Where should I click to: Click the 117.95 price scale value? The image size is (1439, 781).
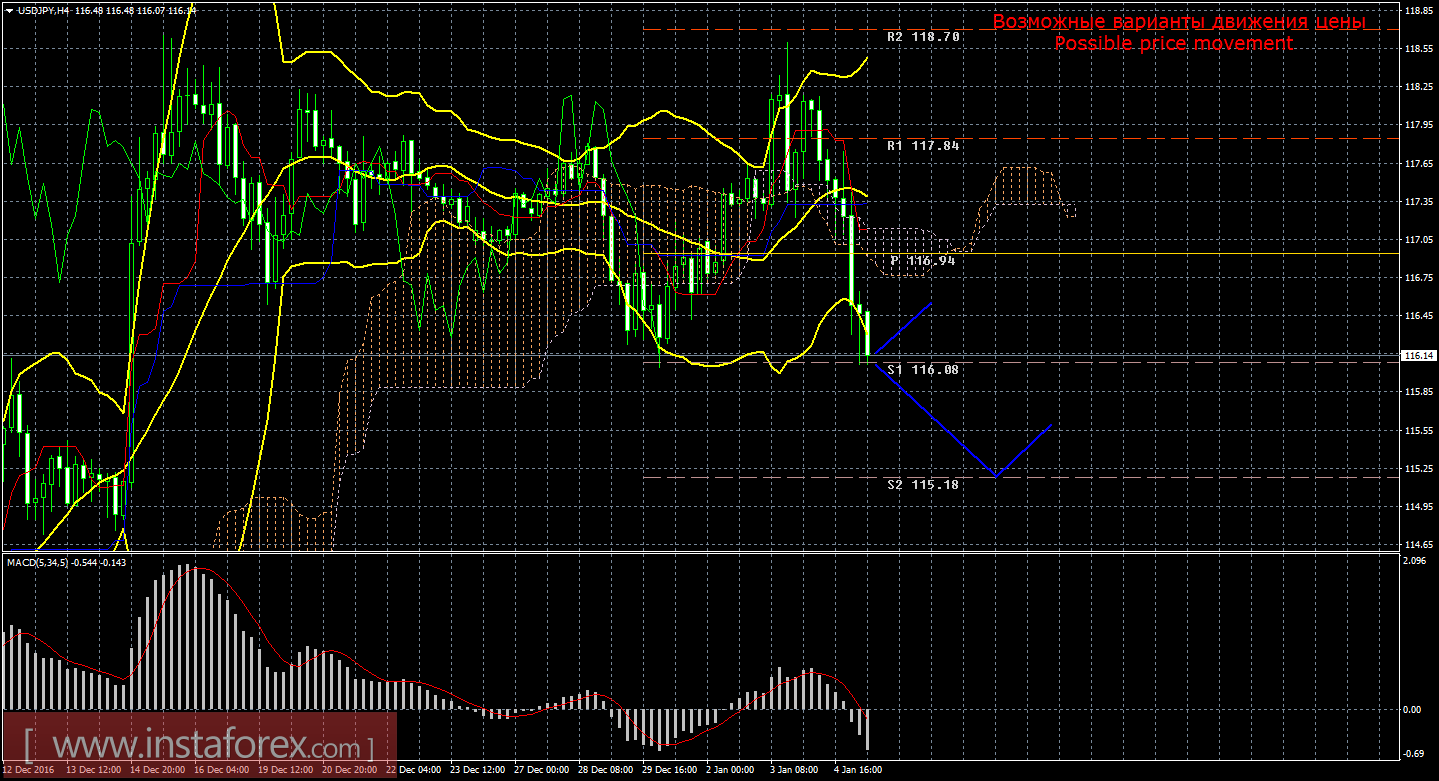pyautogui.click(x=1420, y=125)
